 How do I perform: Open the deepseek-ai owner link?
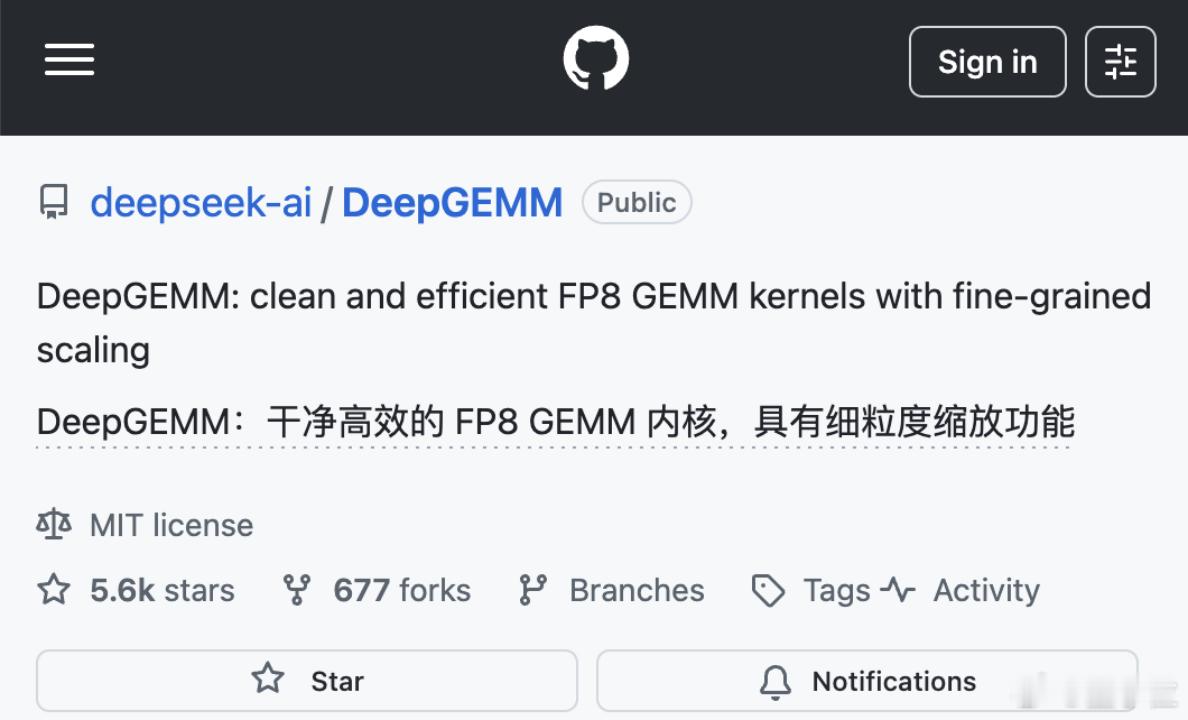(201, 202)
